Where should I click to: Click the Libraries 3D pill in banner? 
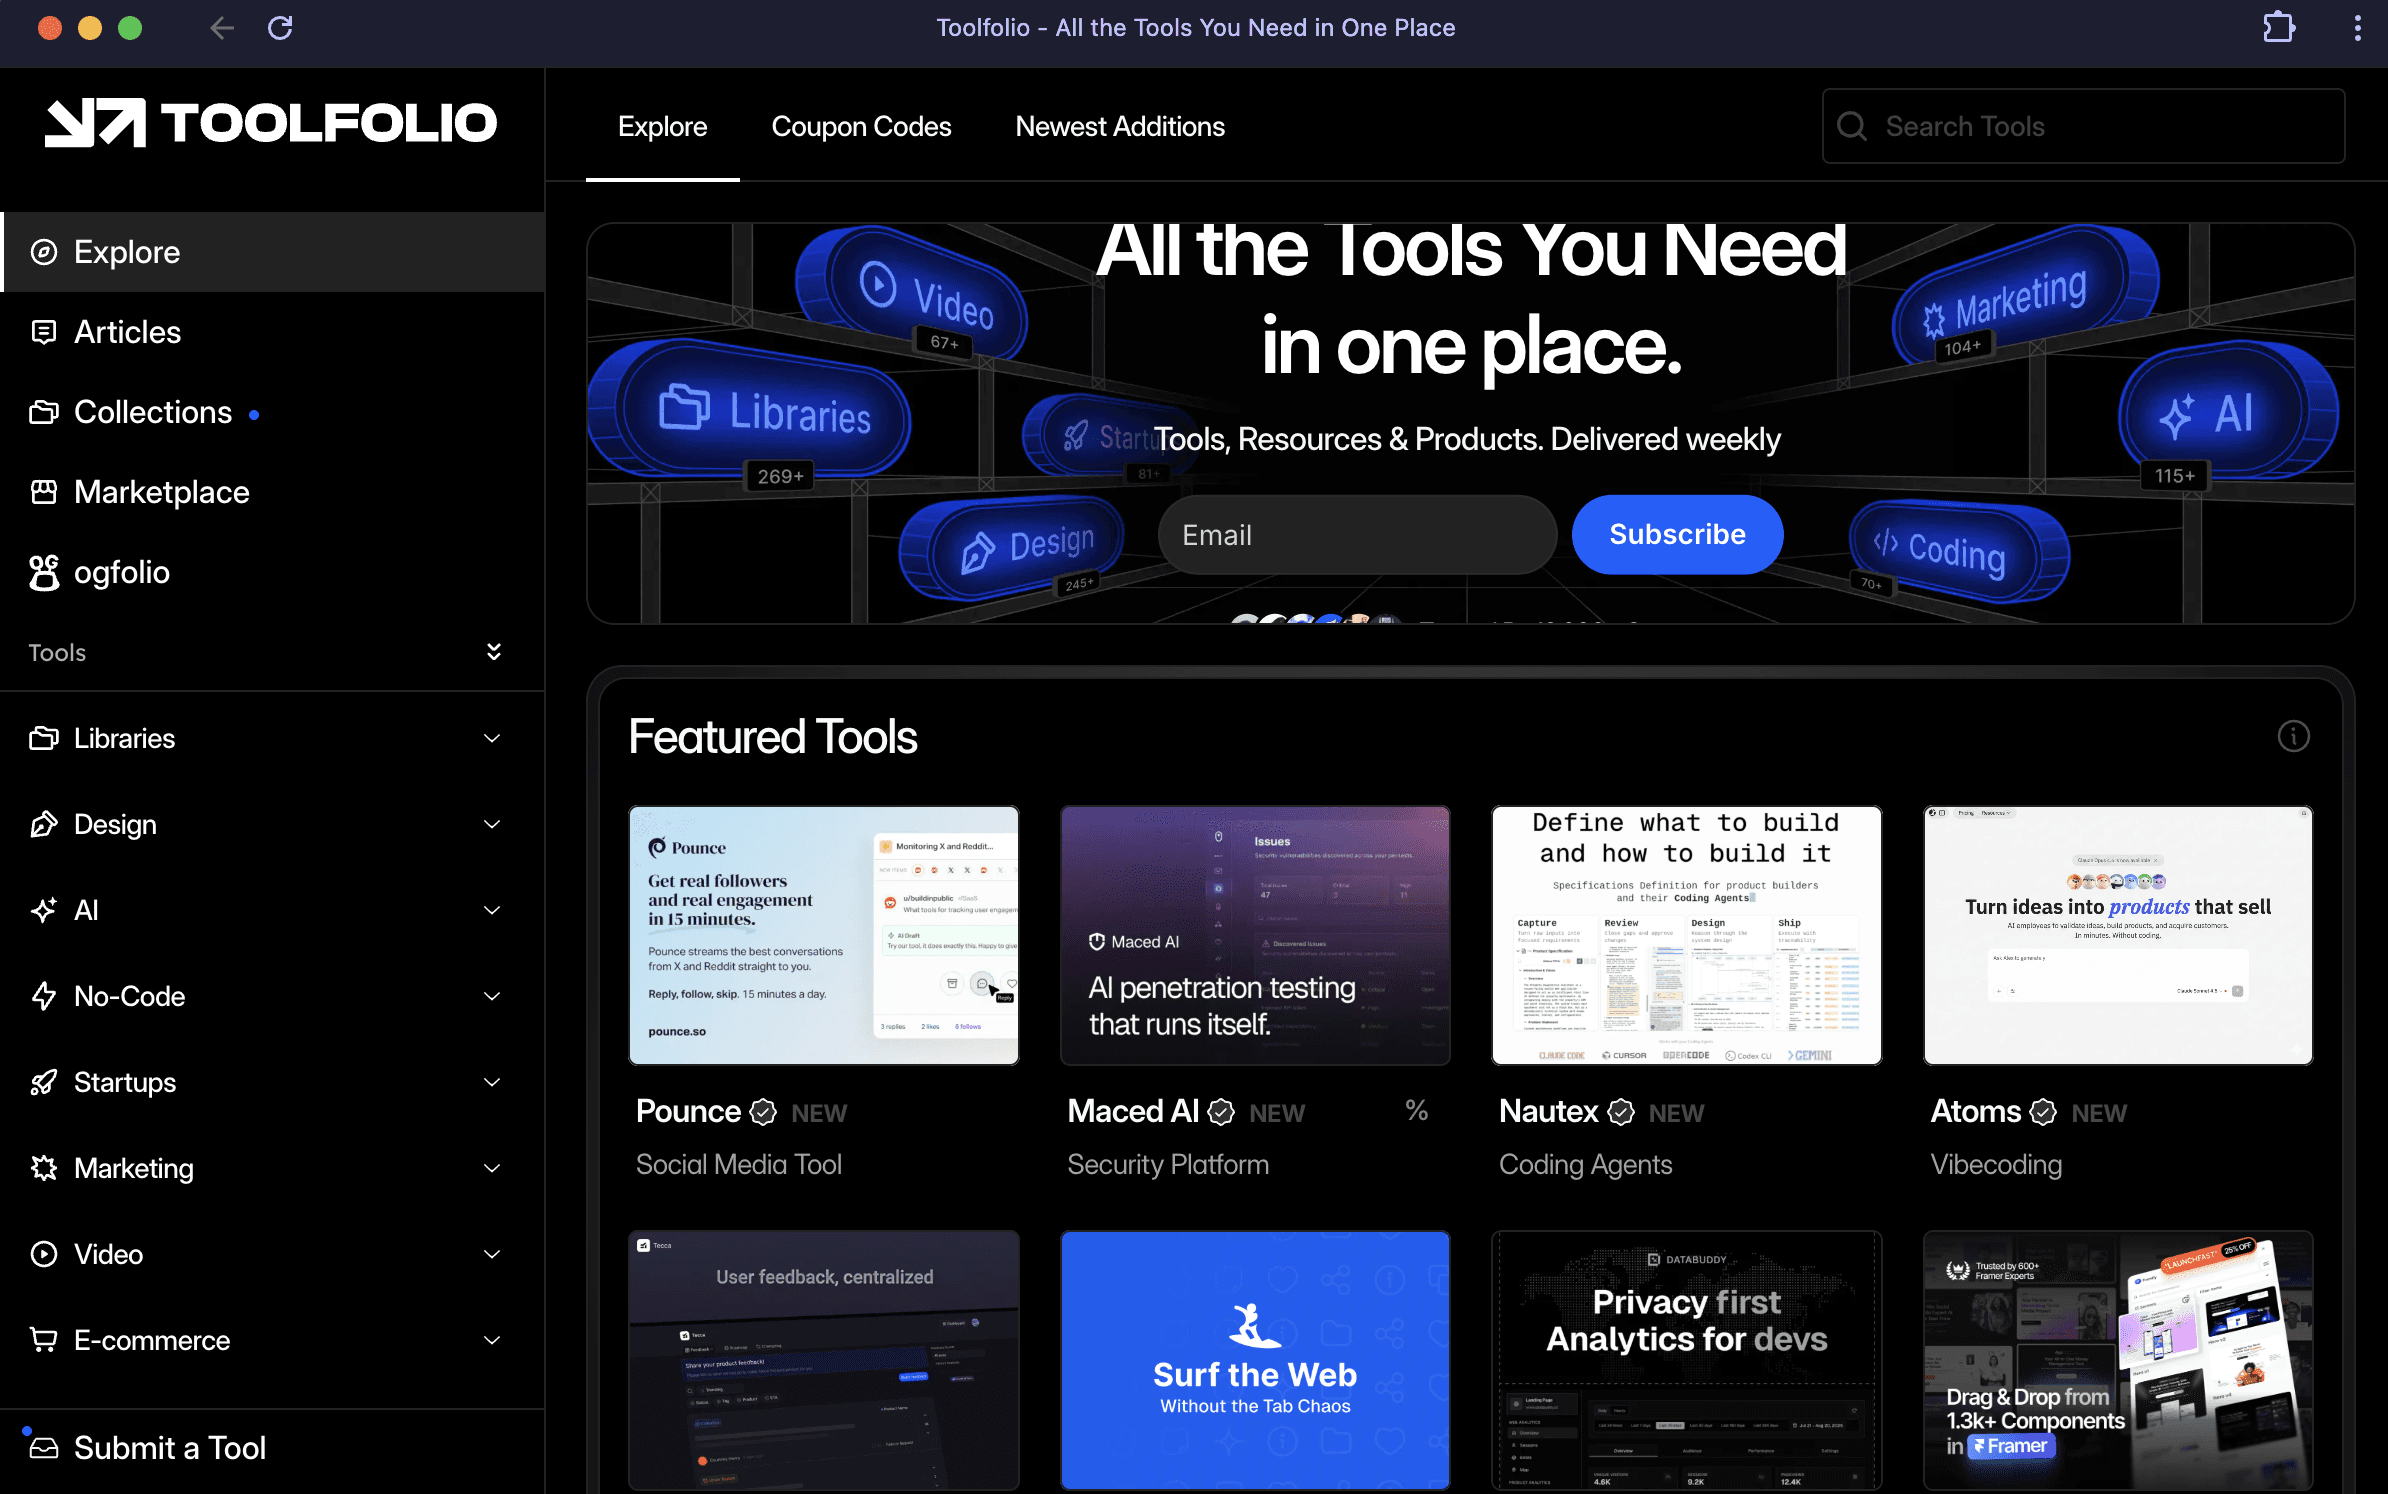pos(765,410)
